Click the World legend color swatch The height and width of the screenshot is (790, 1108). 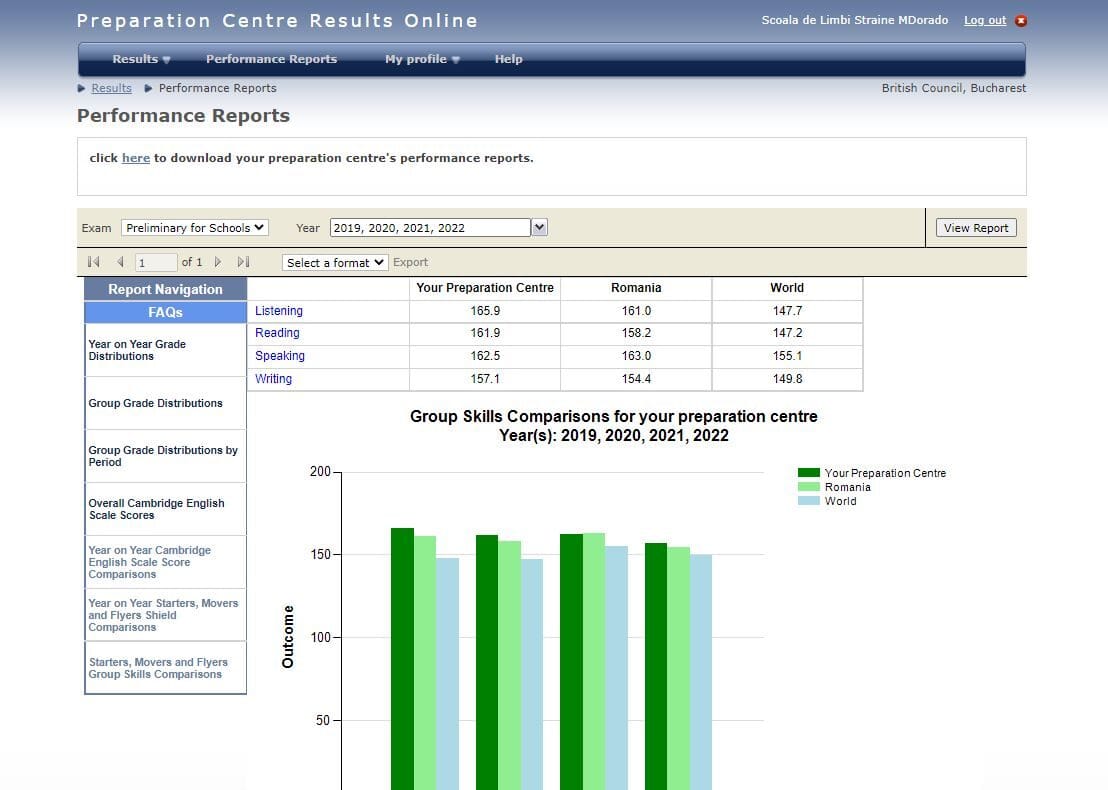808,501
